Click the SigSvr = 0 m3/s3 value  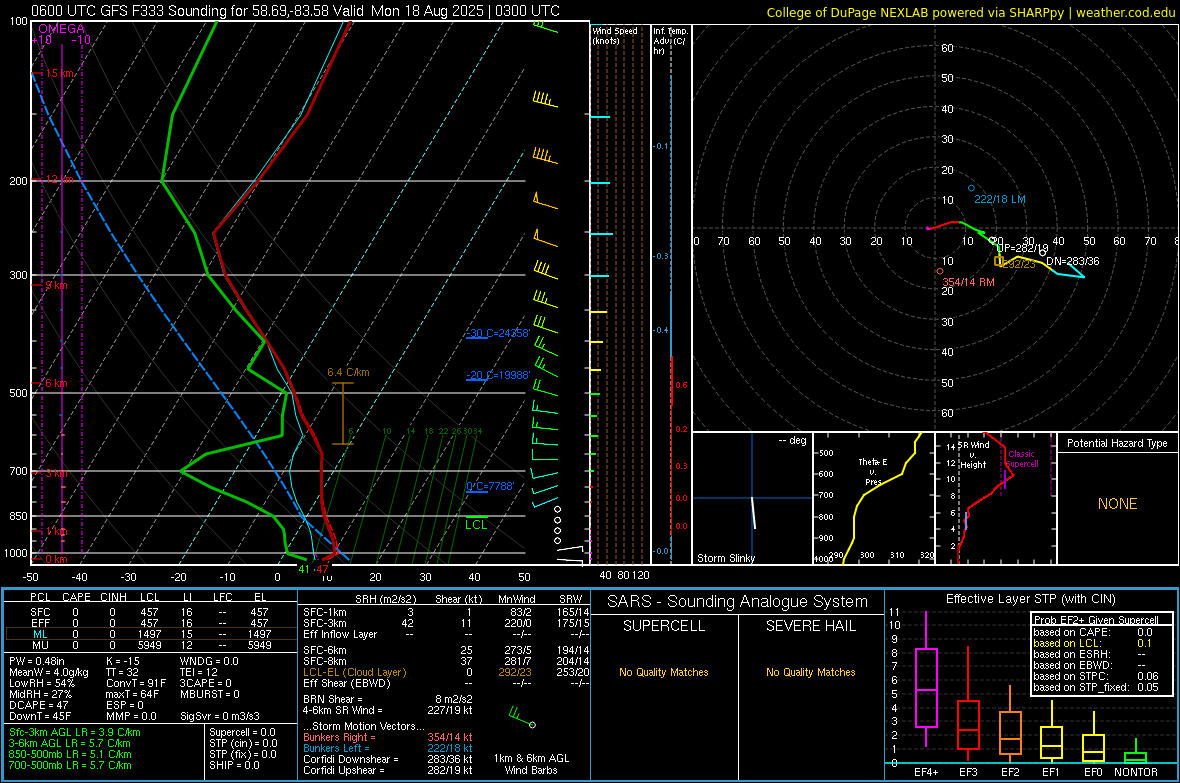[x=220, y=716]
